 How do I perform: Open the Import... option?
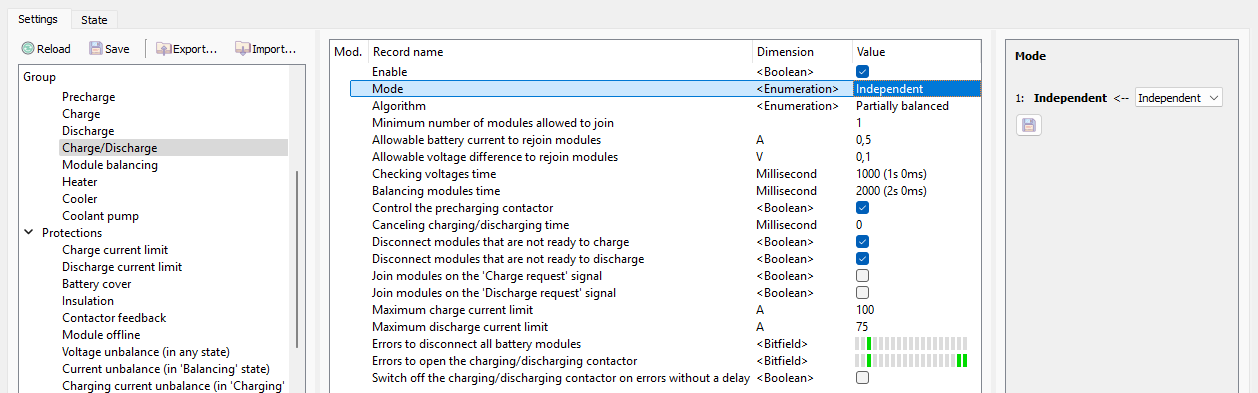coord(265,48)
